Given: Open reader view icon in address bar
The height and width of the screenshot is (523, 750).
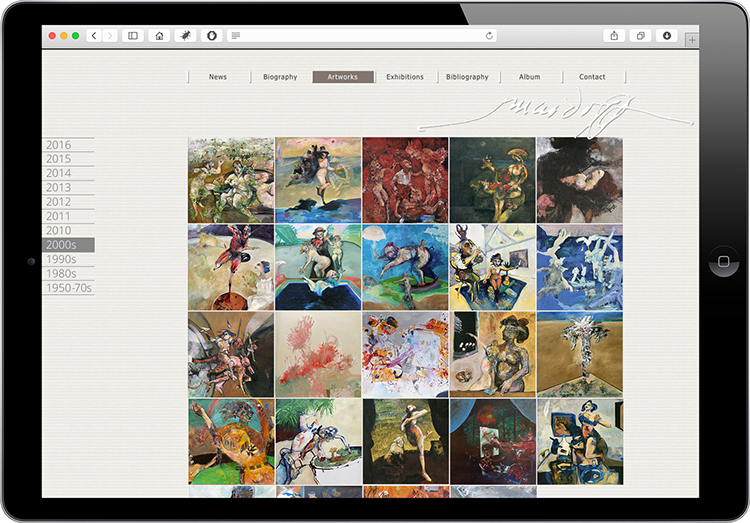Looking at the screenshot, I should point(236,35).
